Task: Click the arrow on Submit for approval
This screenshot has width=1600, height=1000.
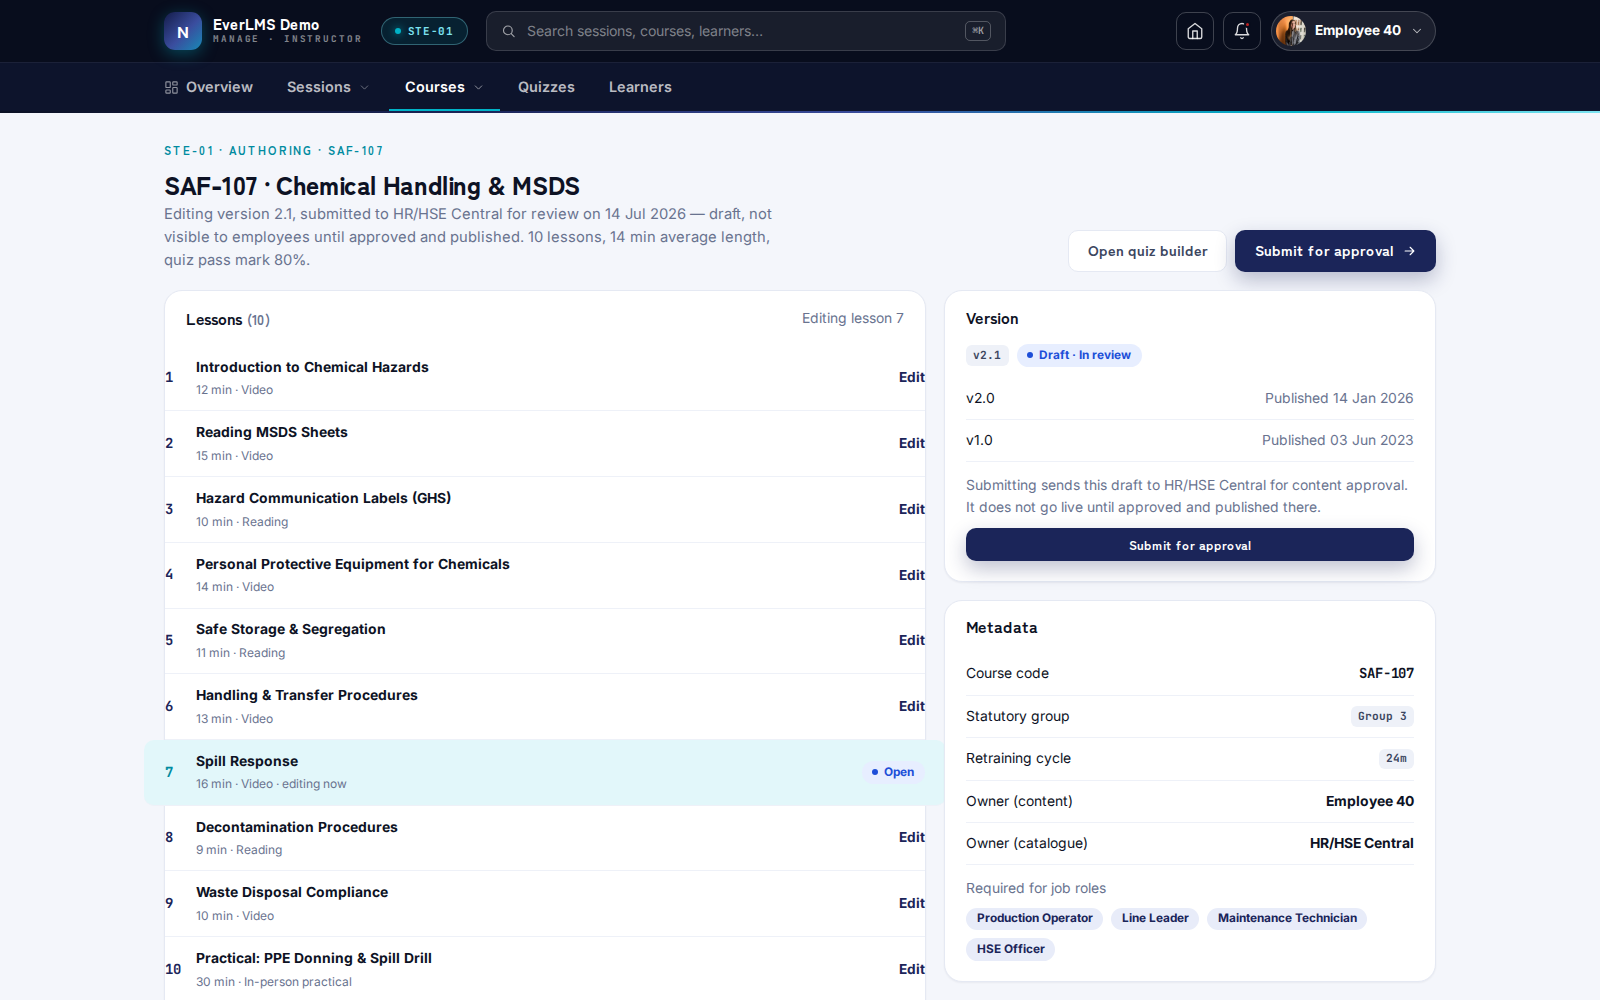Action: pyautogui.click(x=1409, y=251)
